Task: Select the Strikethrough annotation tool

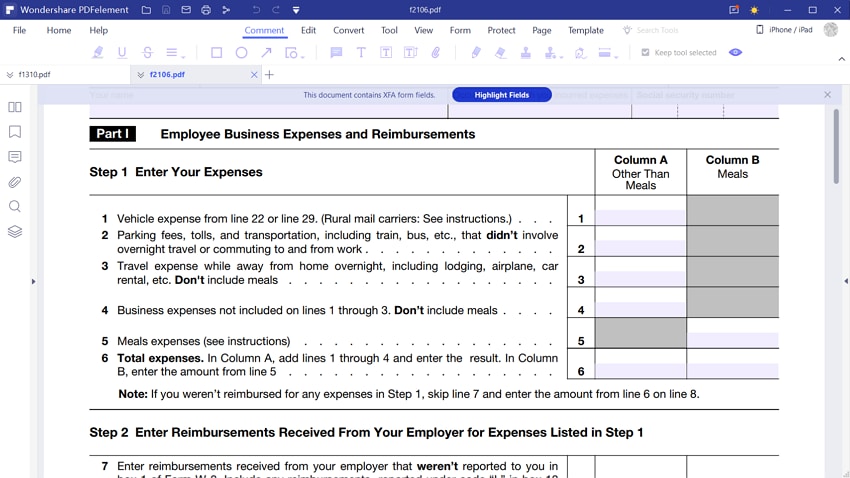Action: [x=147, y=53]
